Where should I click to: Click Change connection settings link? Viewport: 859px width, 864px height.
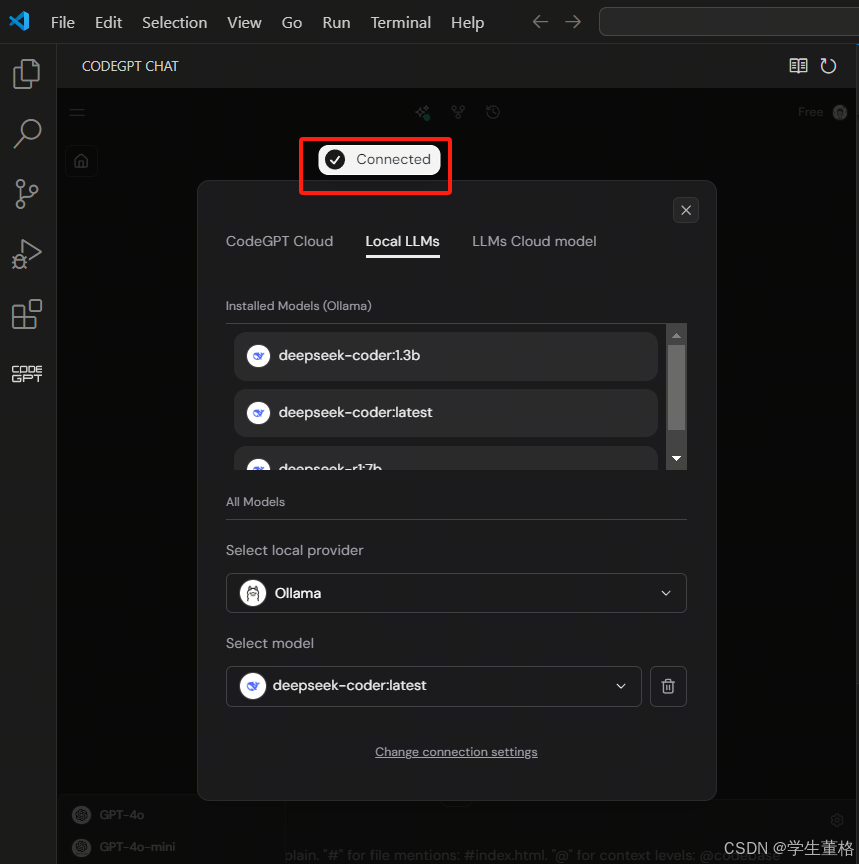click(x=456, y=752)
